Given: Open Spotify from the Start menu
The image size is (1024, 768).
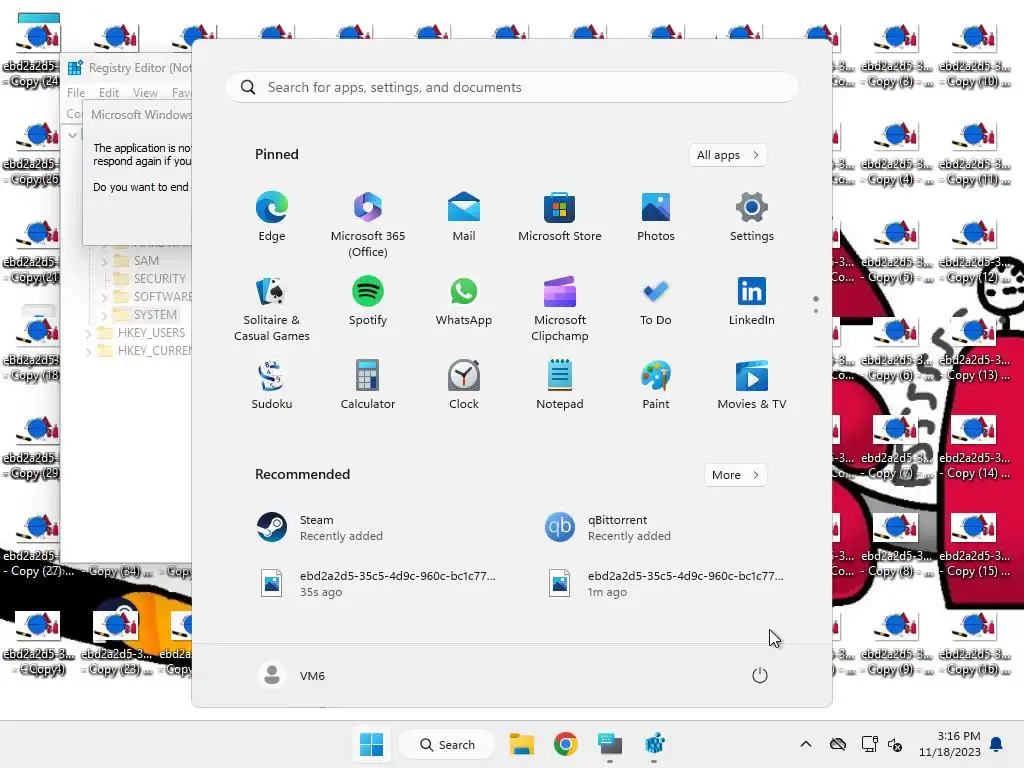Looking at the screenshot, I should pos(368,301).
